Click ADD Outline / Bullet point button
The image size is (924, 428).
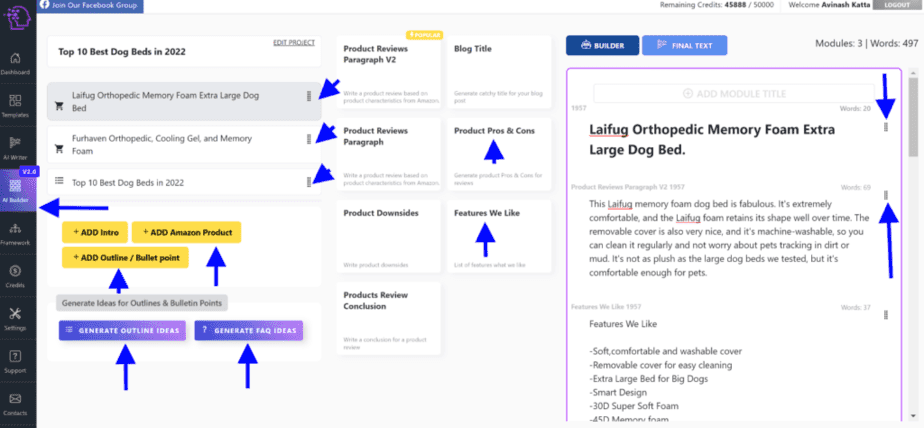[125, 258]
